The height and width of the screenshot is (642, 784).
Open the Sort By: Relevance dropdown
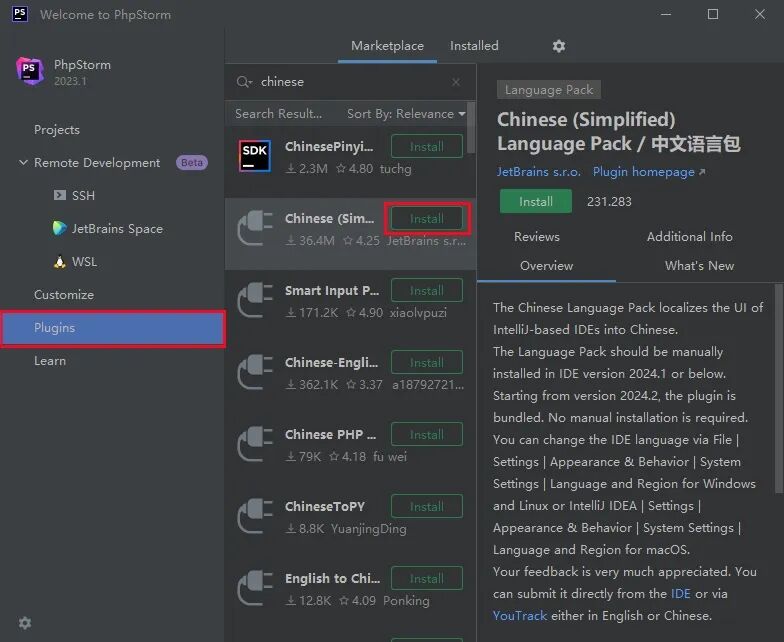click(406, 114)
